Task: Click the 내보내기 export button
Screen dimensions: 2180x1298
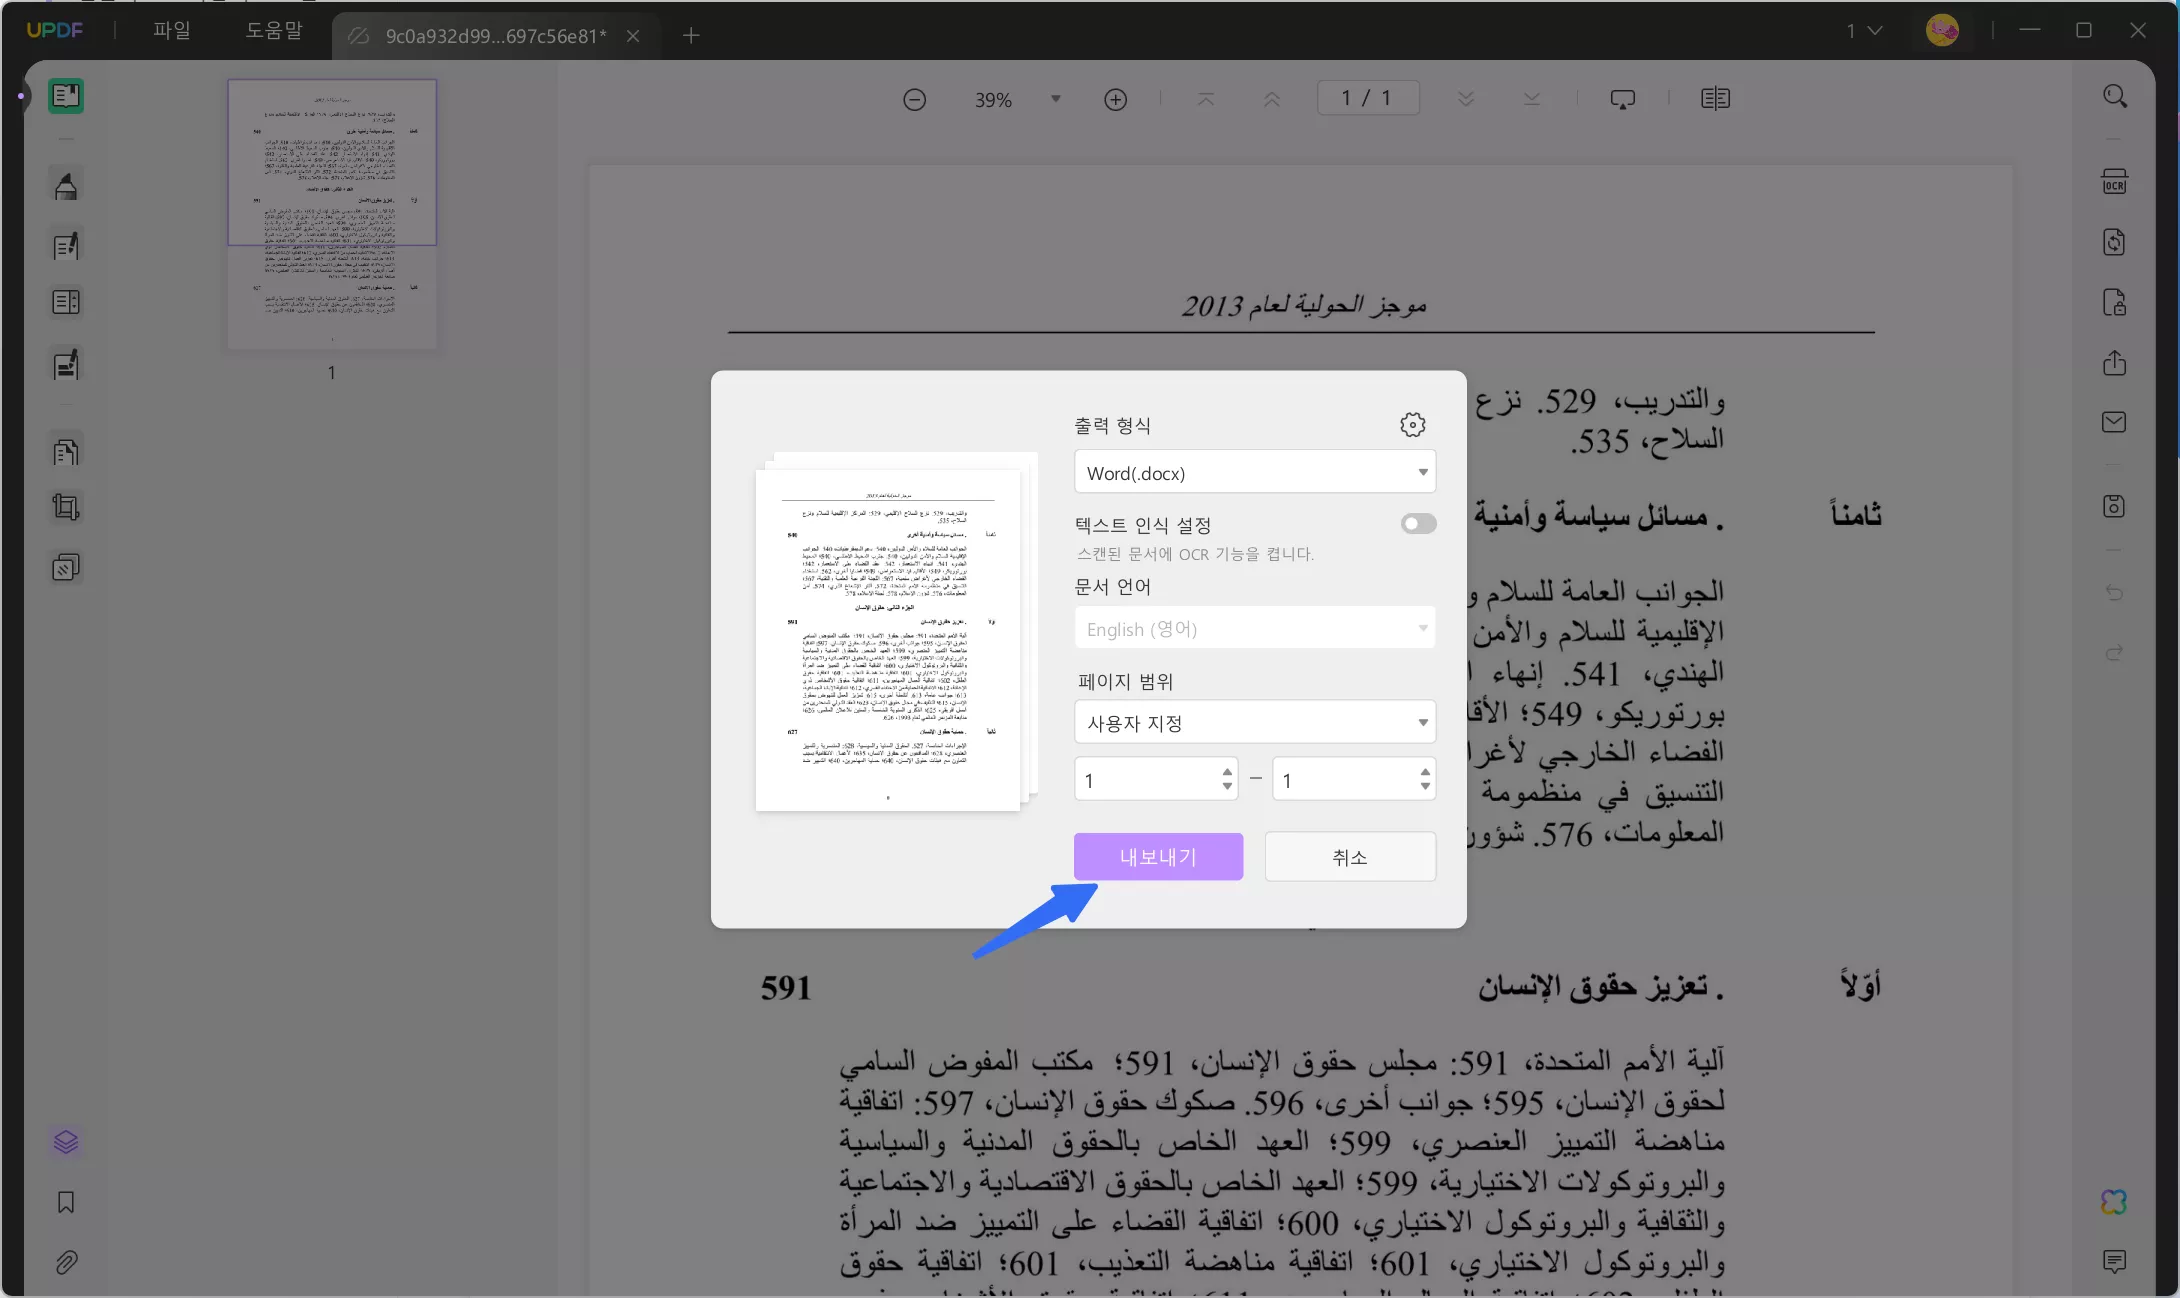Action: pyautogui.click(x=1158, y=856)
